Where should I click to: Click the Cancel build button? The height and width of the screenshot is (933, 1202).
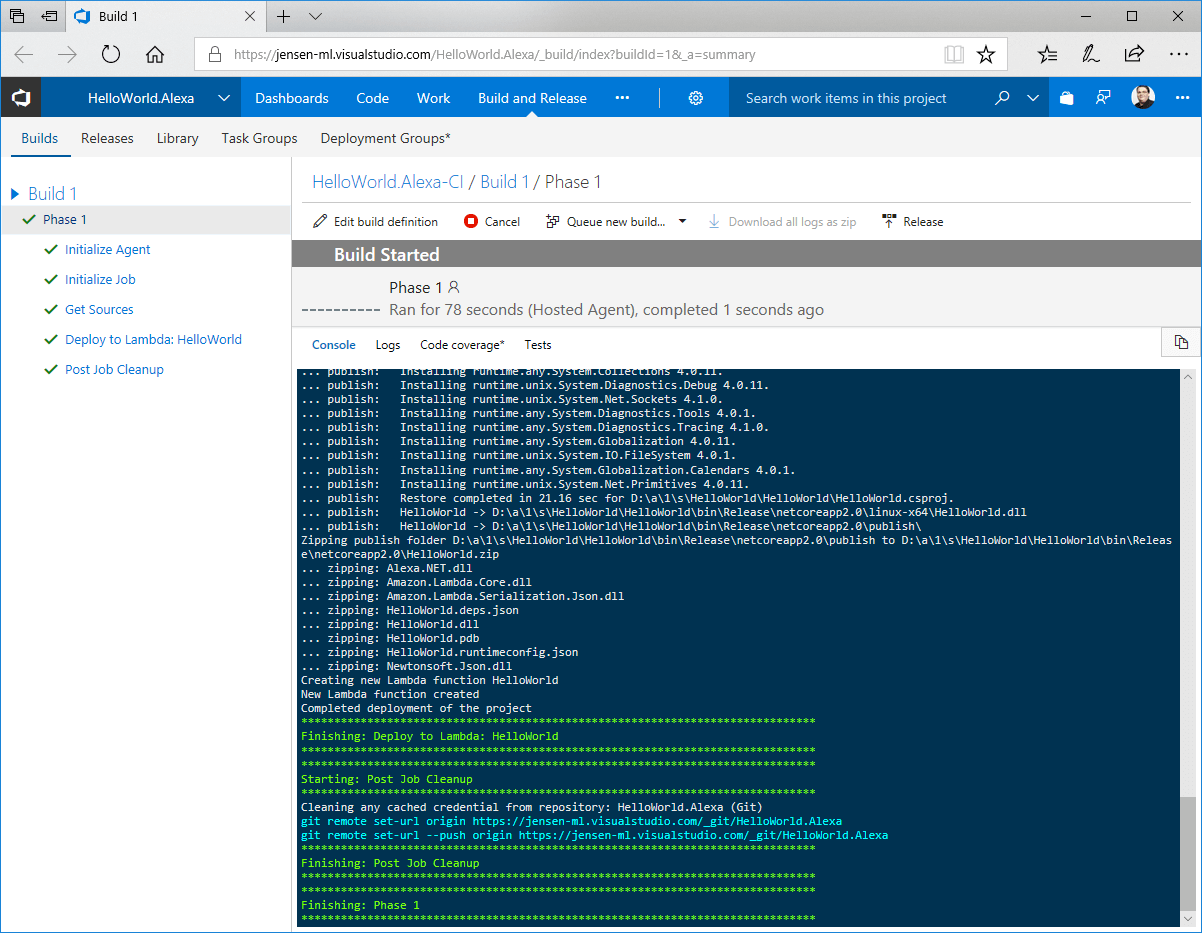pos(492,222)
